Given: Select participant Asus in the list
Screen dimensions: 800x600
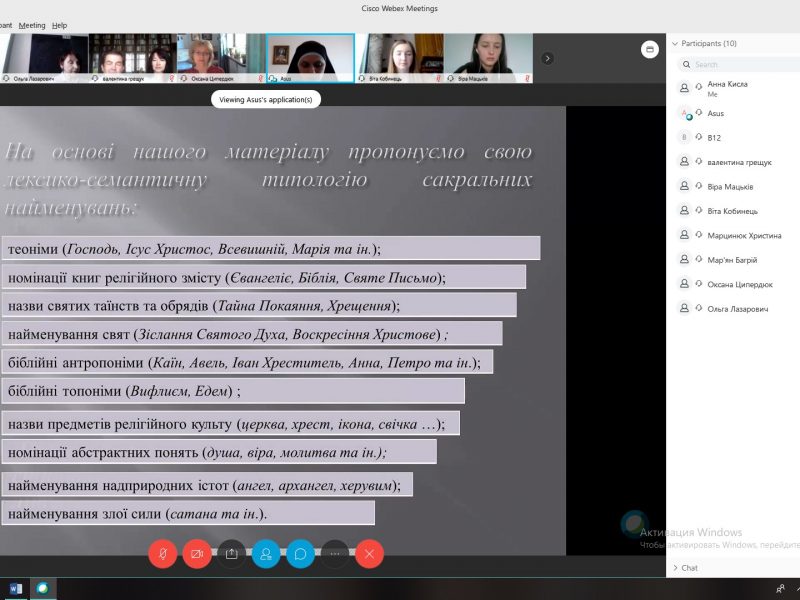Looking at the screenshot, I should (716, 113).
